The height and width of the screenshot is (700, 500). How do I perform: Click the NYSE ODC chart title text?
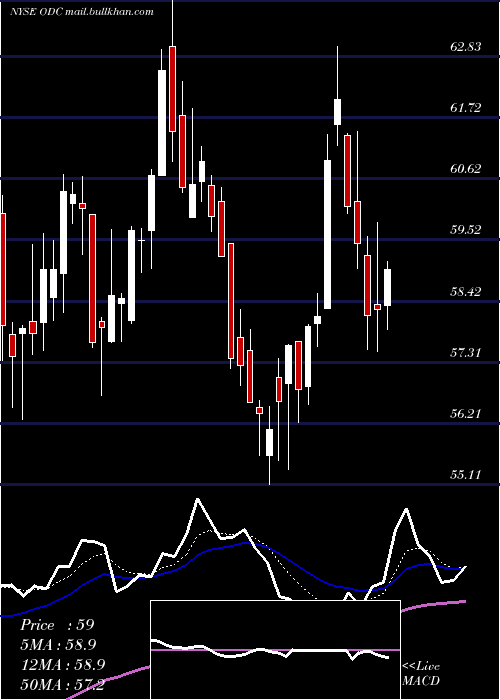(x=82, y=11)
